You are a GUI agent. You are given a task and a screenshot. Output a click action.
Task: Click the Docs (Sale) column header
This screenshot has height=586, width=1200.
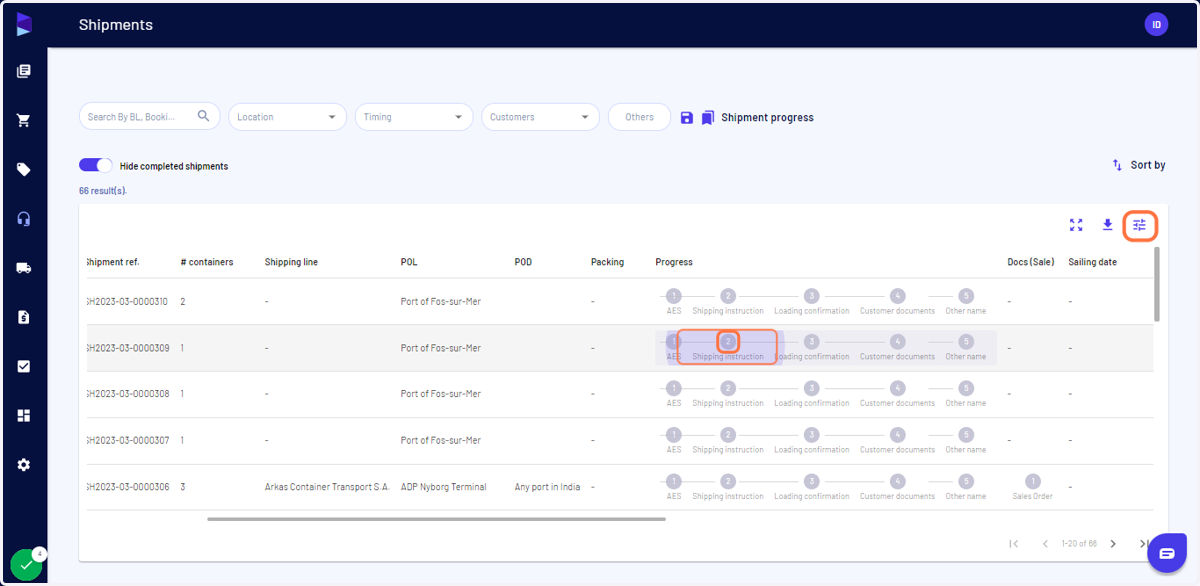[x=1031, y=262]
